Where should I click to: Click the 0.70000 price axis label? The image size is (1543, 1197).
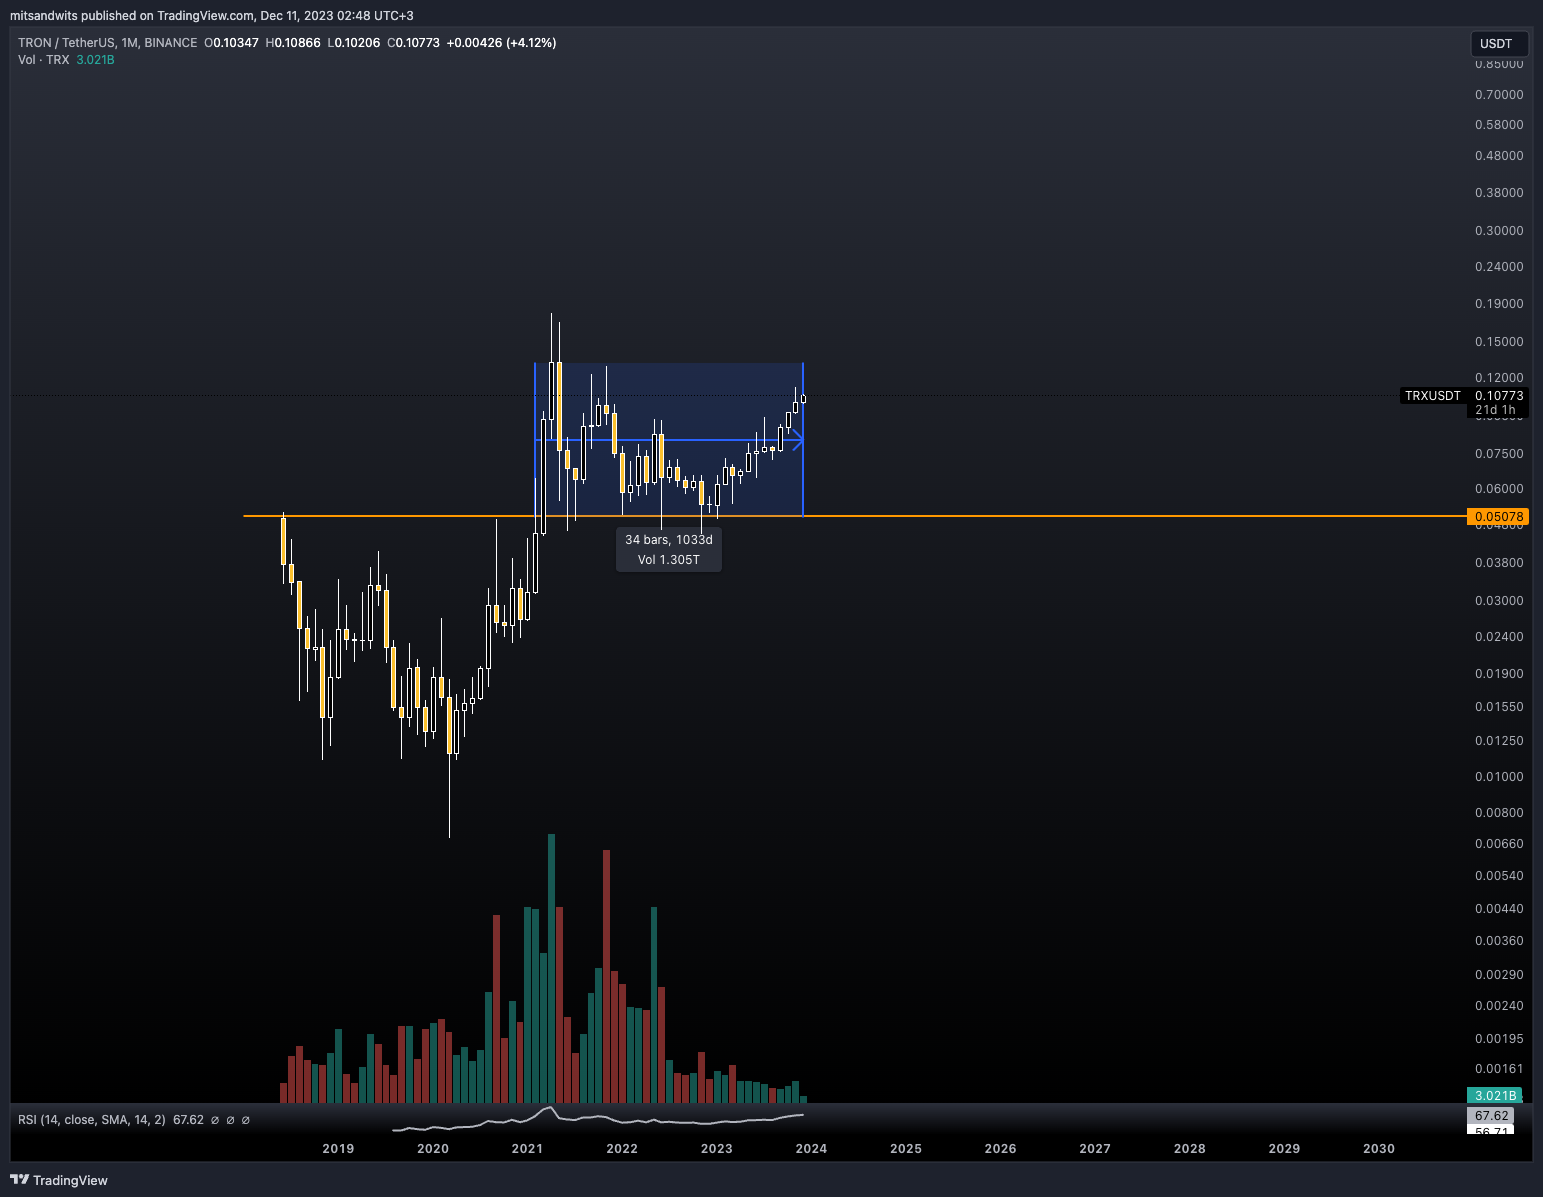(x=1499, y=95)
